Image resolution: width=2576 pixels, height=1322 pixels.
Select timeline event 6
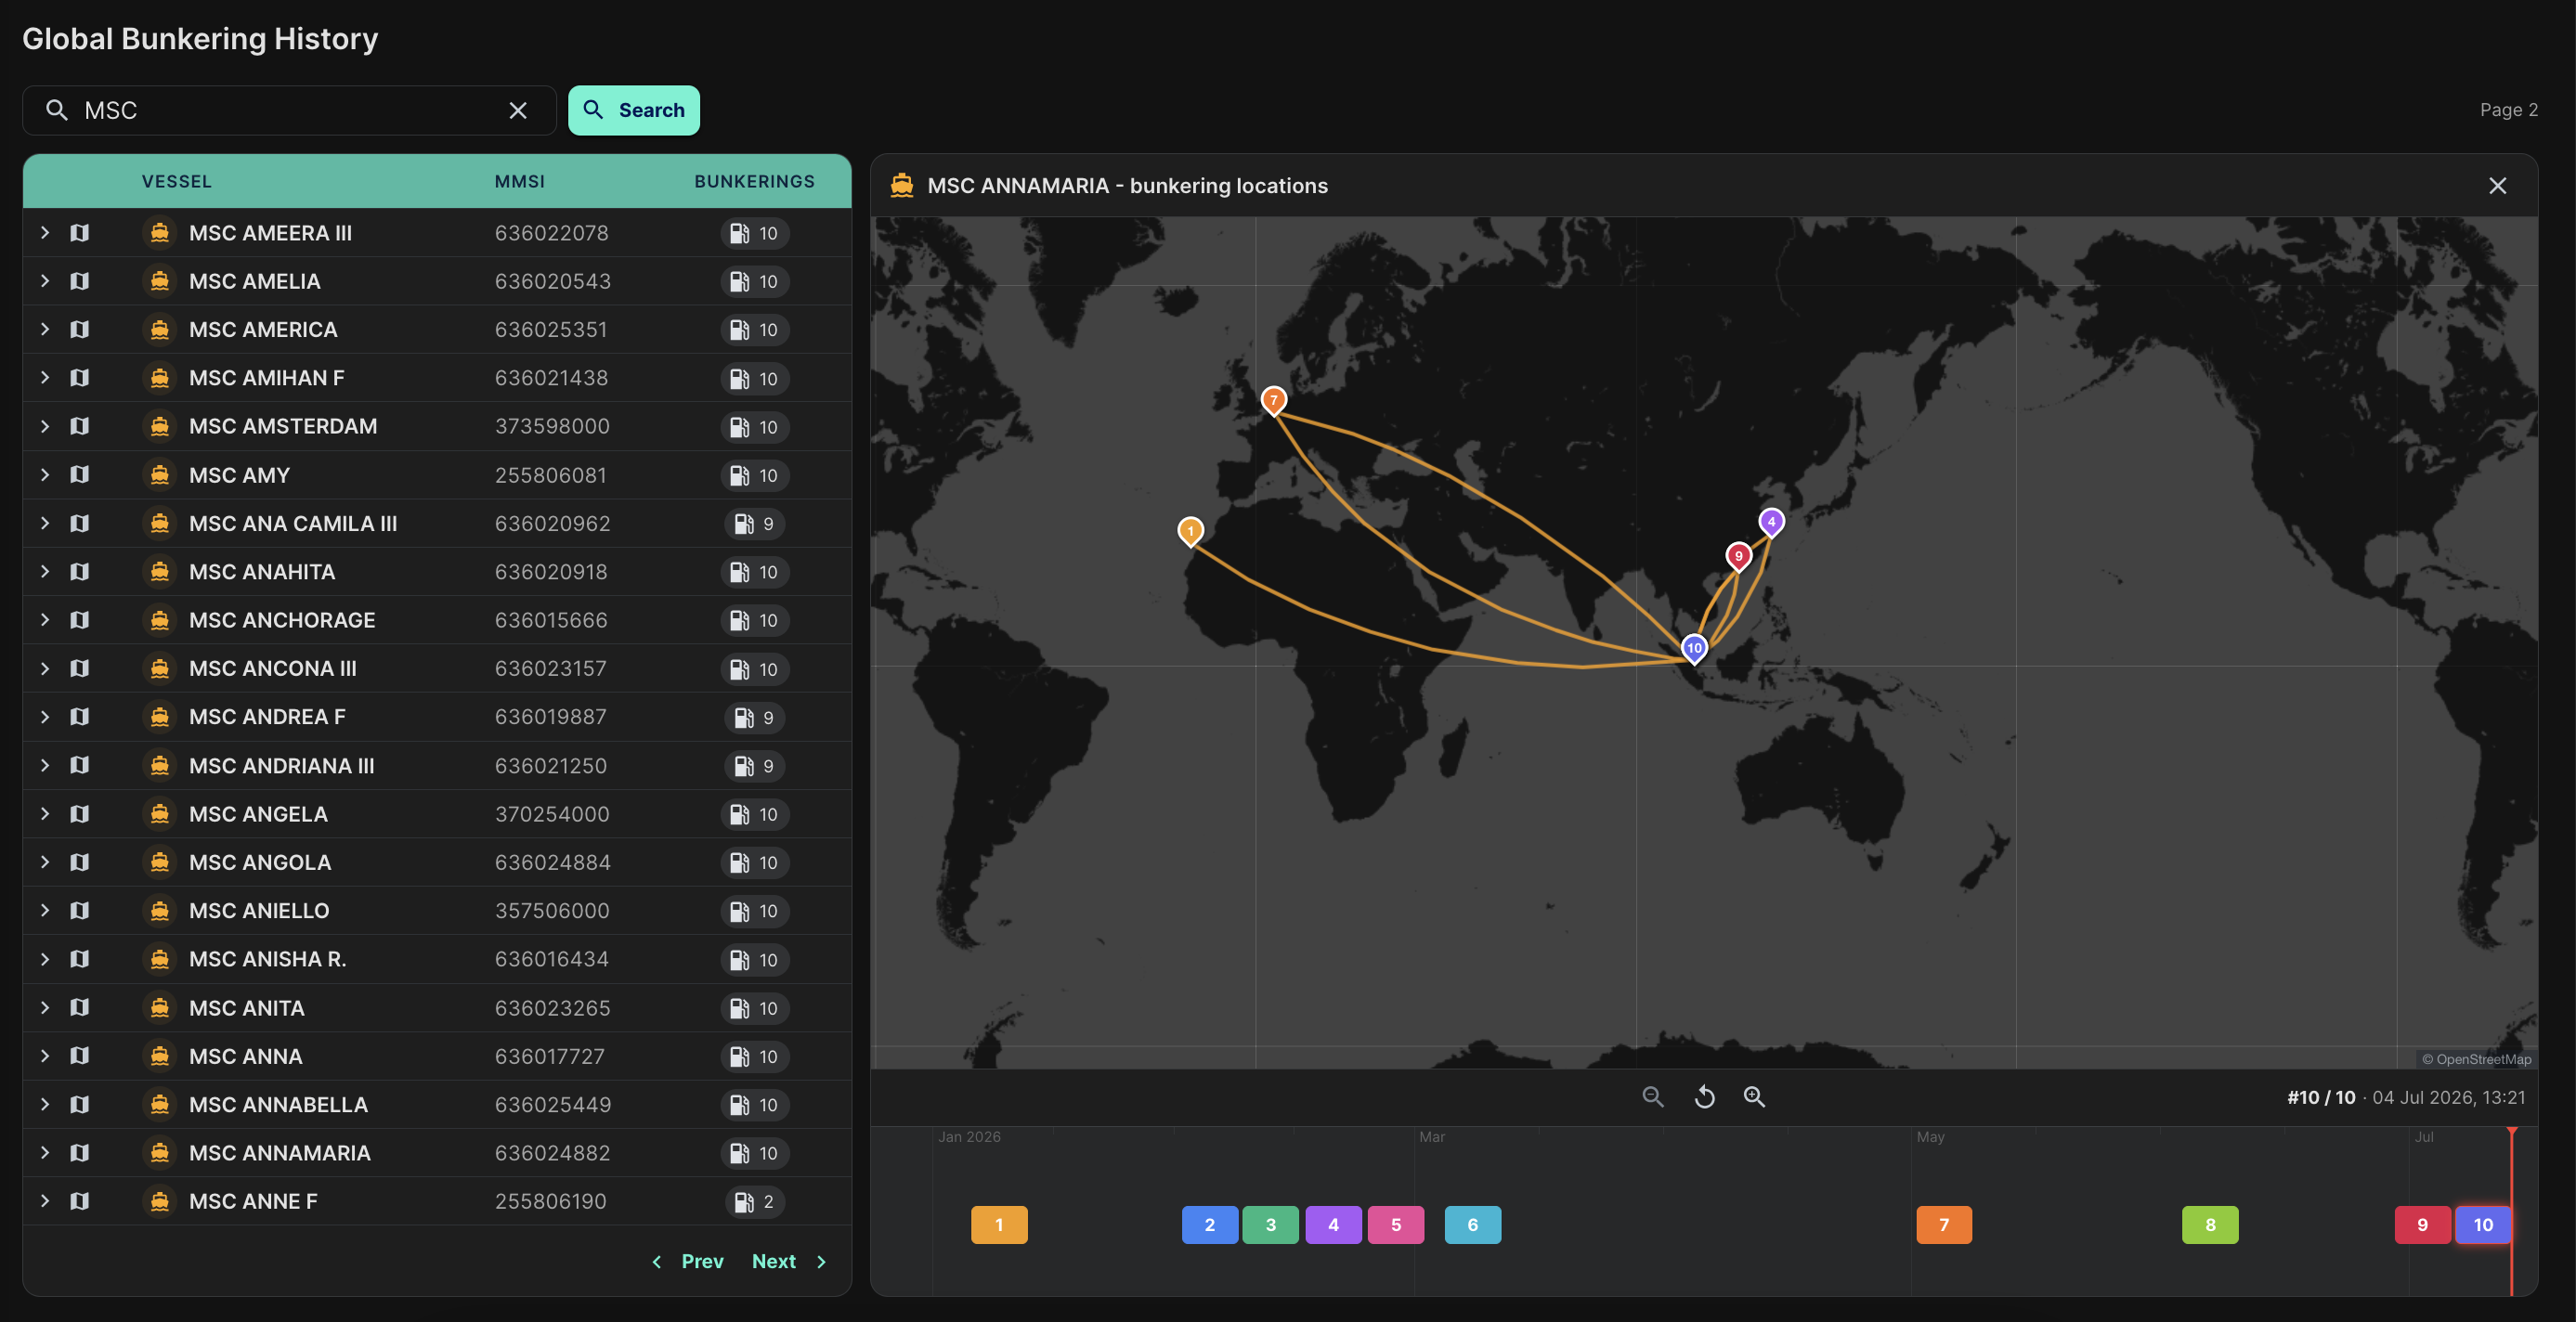pos(1473,1225)
